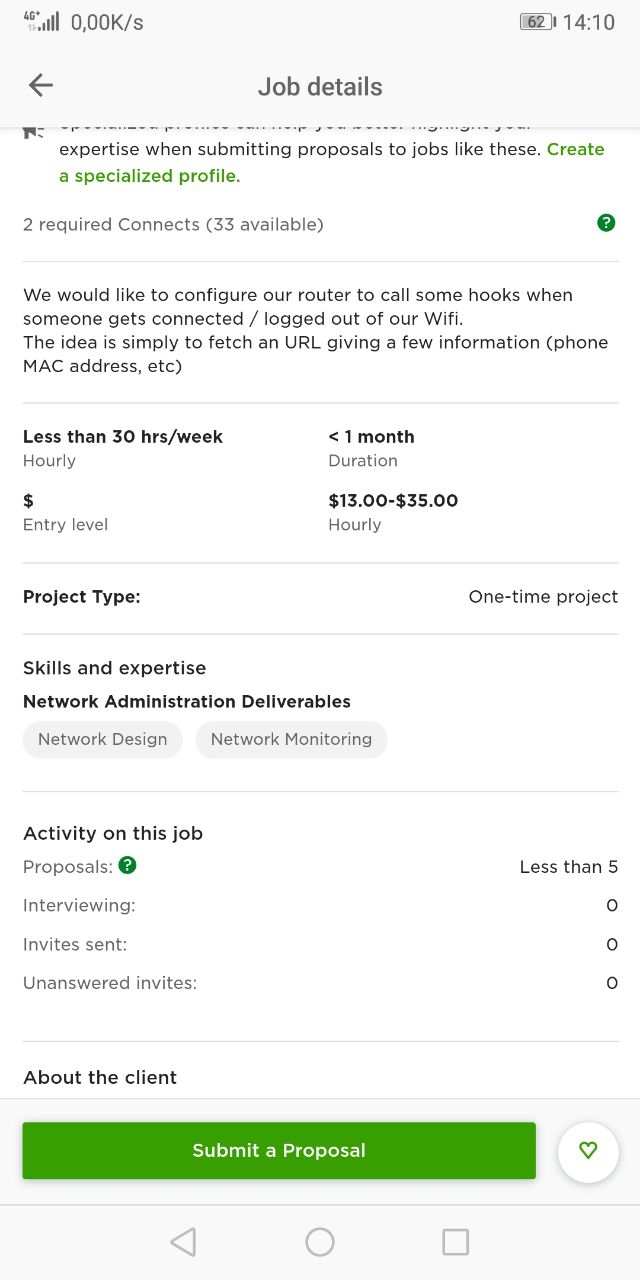The height and width of the screenshot is (1280, 640).
Task: Tap Skills and expertise heading
Action: [115, 668]
